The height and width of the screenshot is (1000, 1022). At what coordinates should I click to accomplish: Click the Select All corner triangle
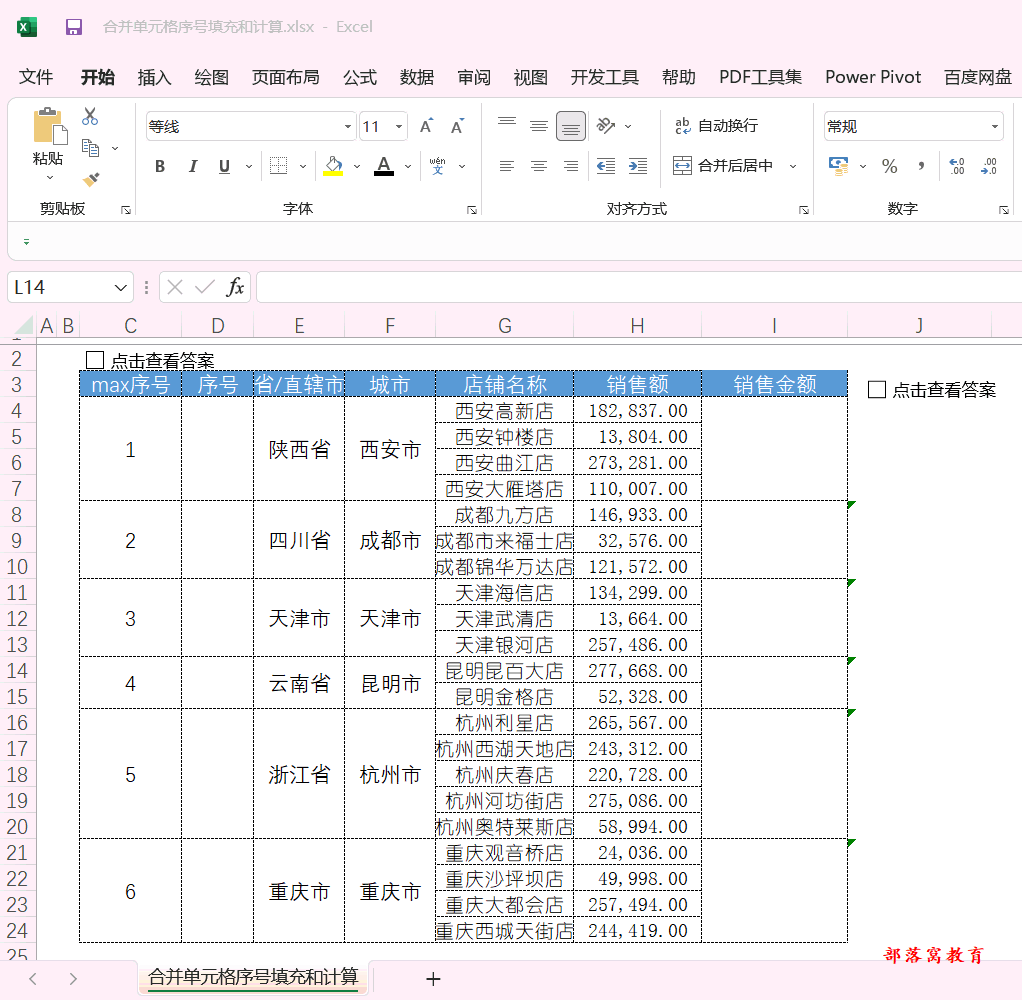click(23, 325)
